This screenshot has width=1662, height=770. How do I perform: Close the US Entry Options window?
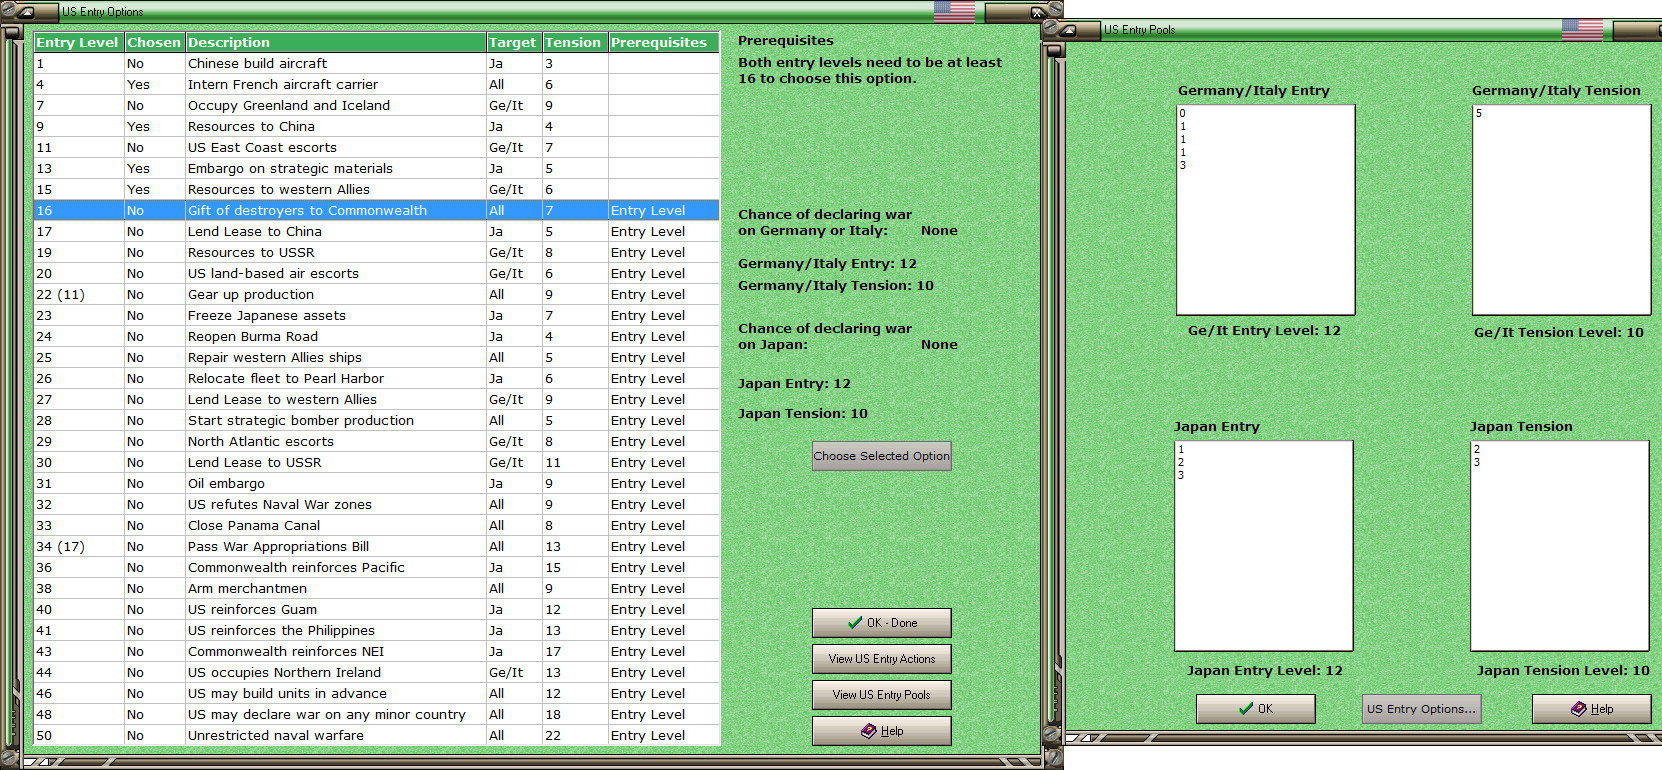(1037, 12)
